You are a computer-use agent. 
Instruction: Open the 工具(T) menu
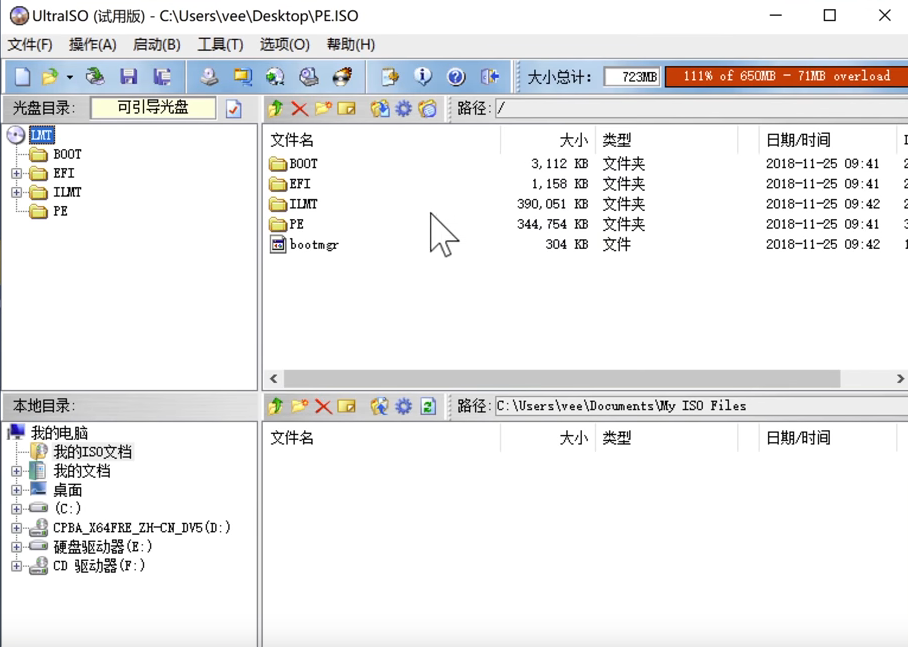(x=220, y=45)
